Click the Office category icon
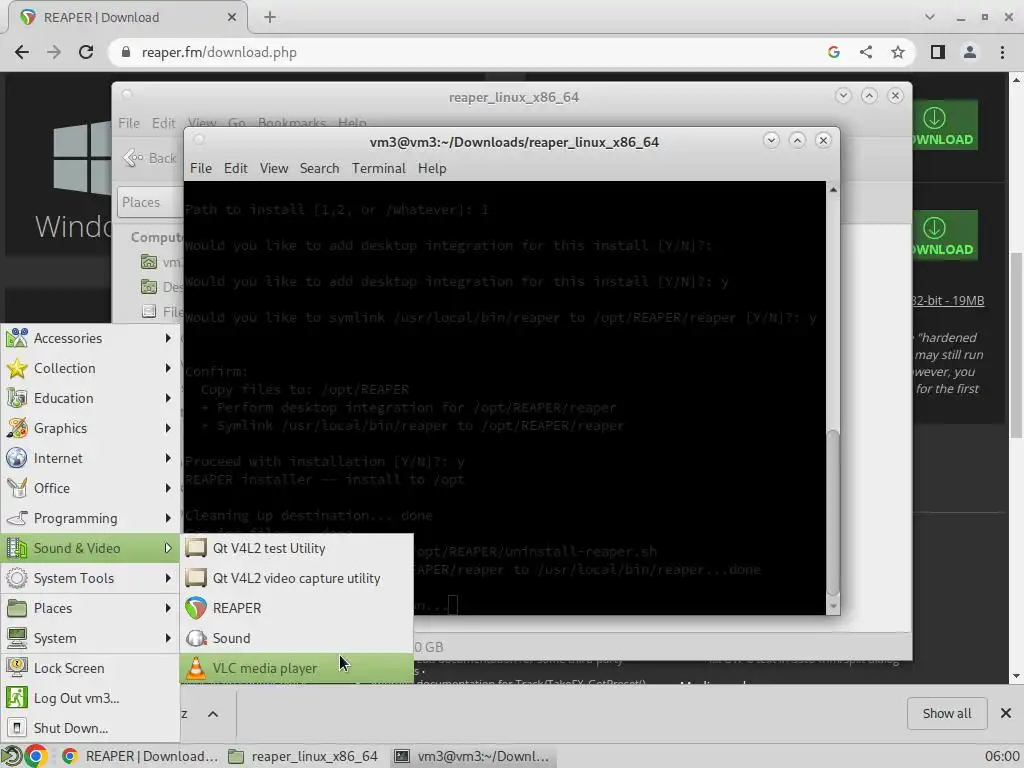The height and width of the screenshot is (768, 1024). tap(16, 488)
